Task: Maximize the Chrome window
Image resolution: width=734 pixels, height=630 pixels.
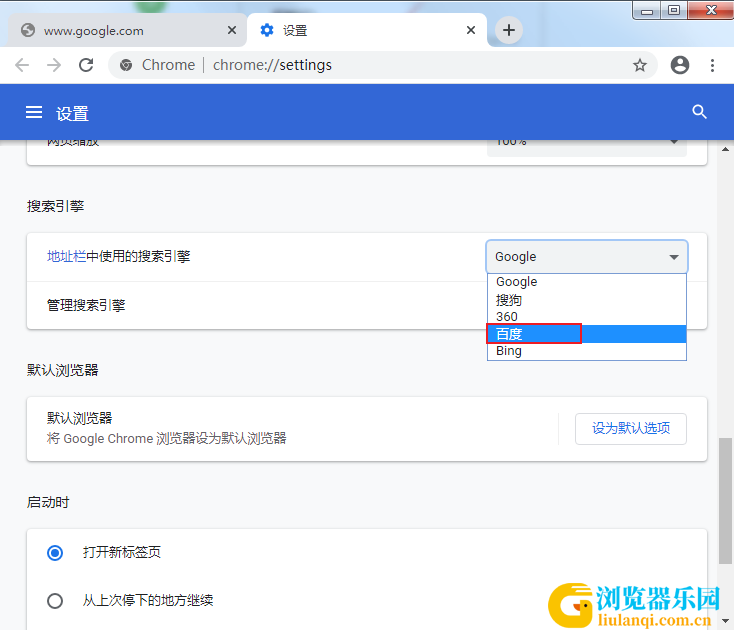Action: click(674, 10)
